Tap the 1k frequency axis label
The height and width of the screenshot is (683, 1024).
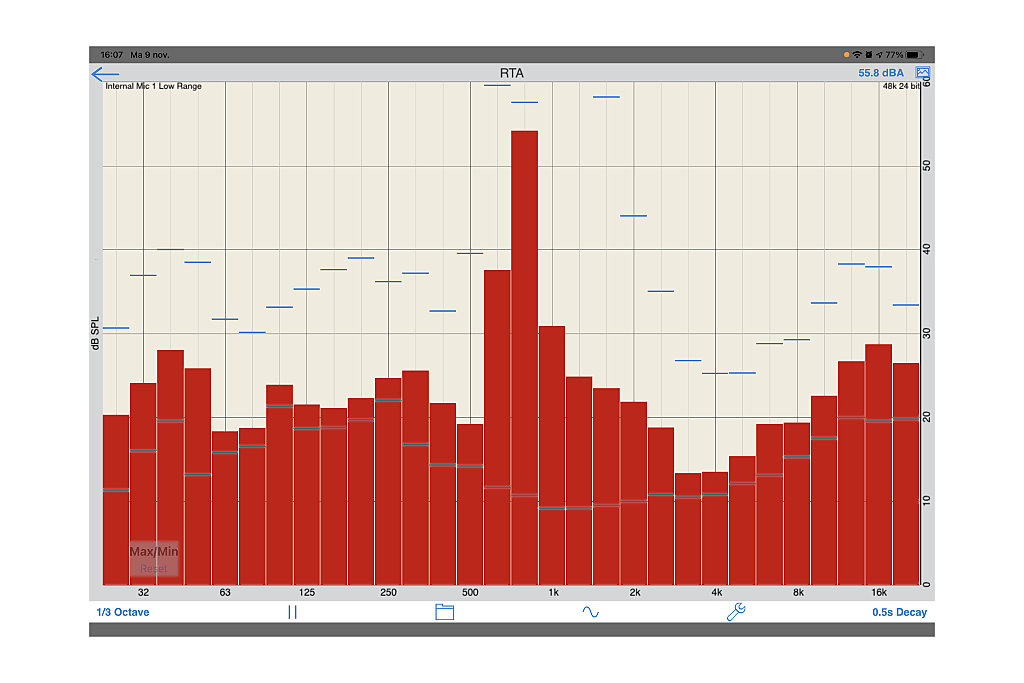coord(553,592)
